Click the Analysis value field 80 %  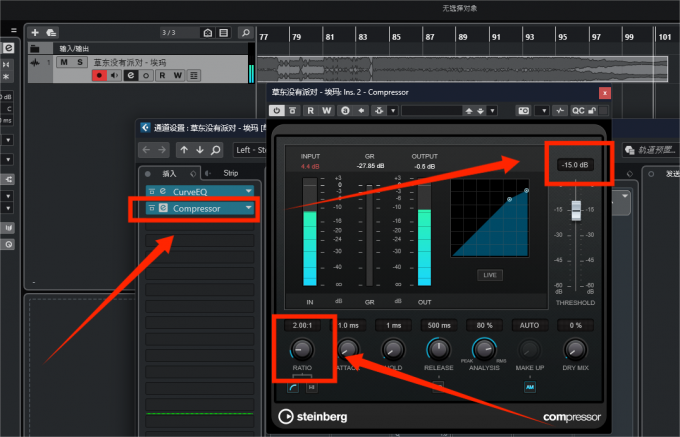(x=484, y=325)
